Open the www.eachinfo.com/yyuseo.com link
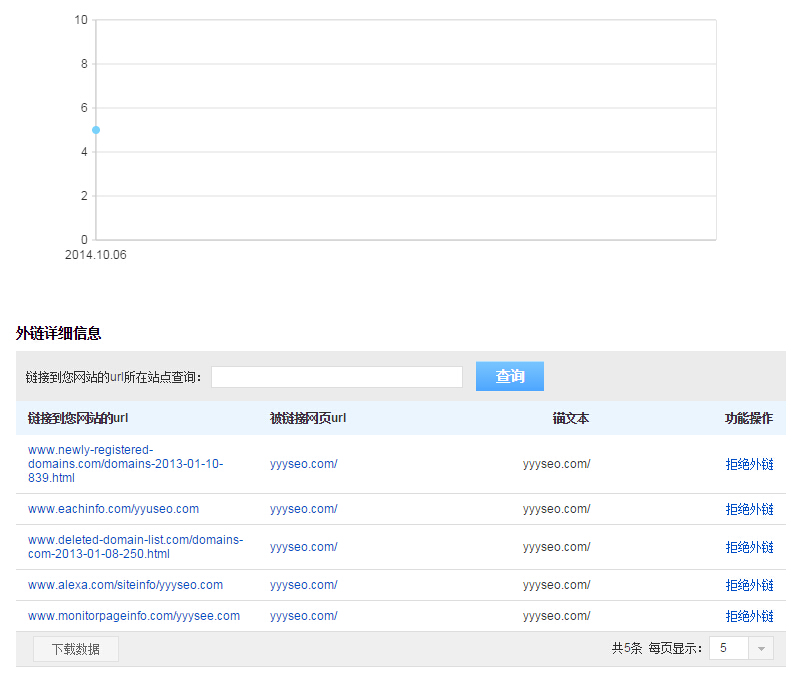Viewport: 805px width, 675px height. (x=113, y=509)
